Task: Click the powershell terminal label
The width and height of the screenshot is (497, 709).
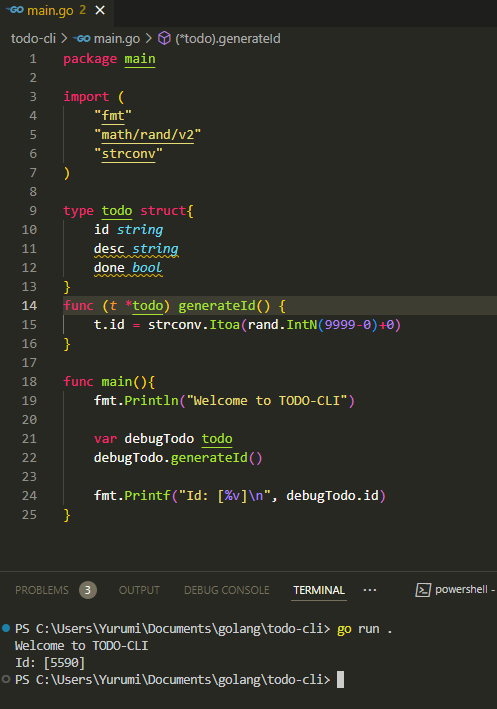Action: [x=461, y=589]
